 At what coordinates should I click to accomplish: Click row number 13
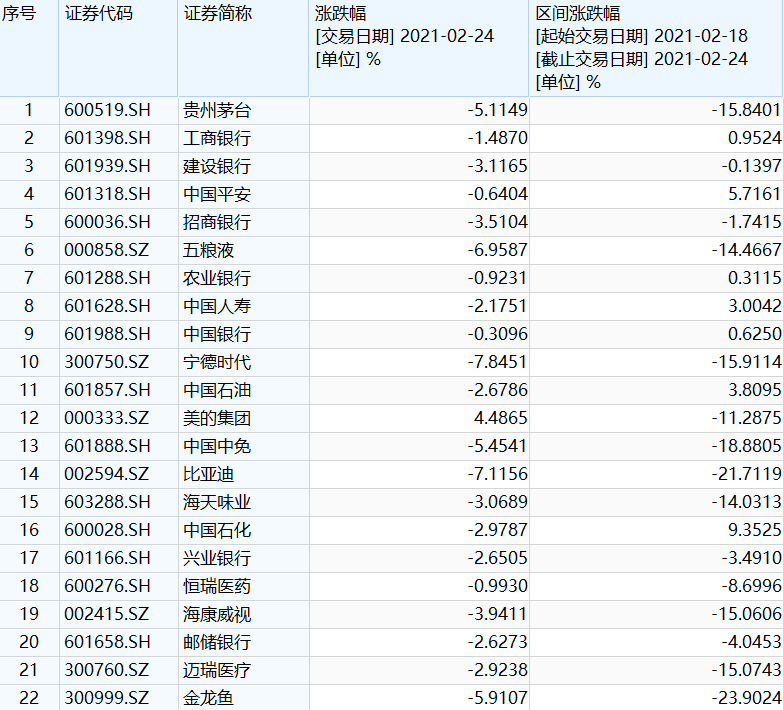coord(29,446)
